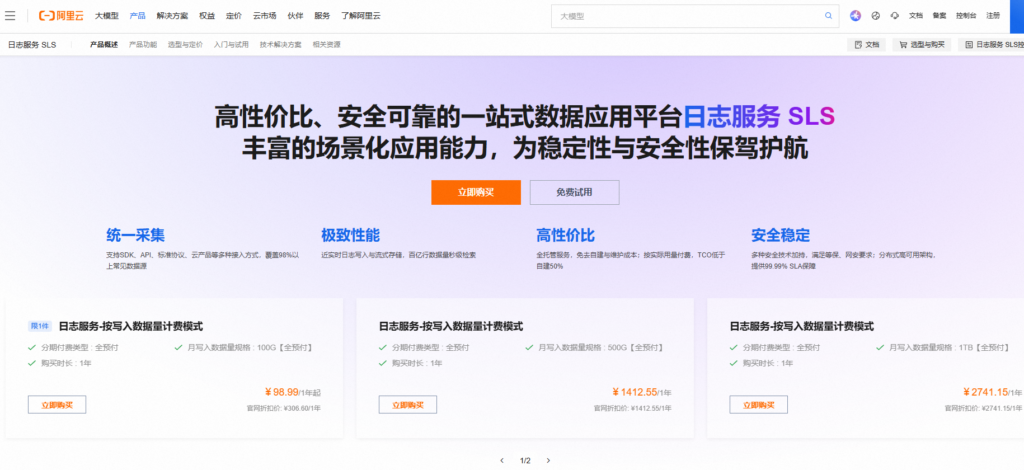Switch to the 产品功能 tab
Image resolution: width=1024 pixels, height=470 pixels.
143,45
